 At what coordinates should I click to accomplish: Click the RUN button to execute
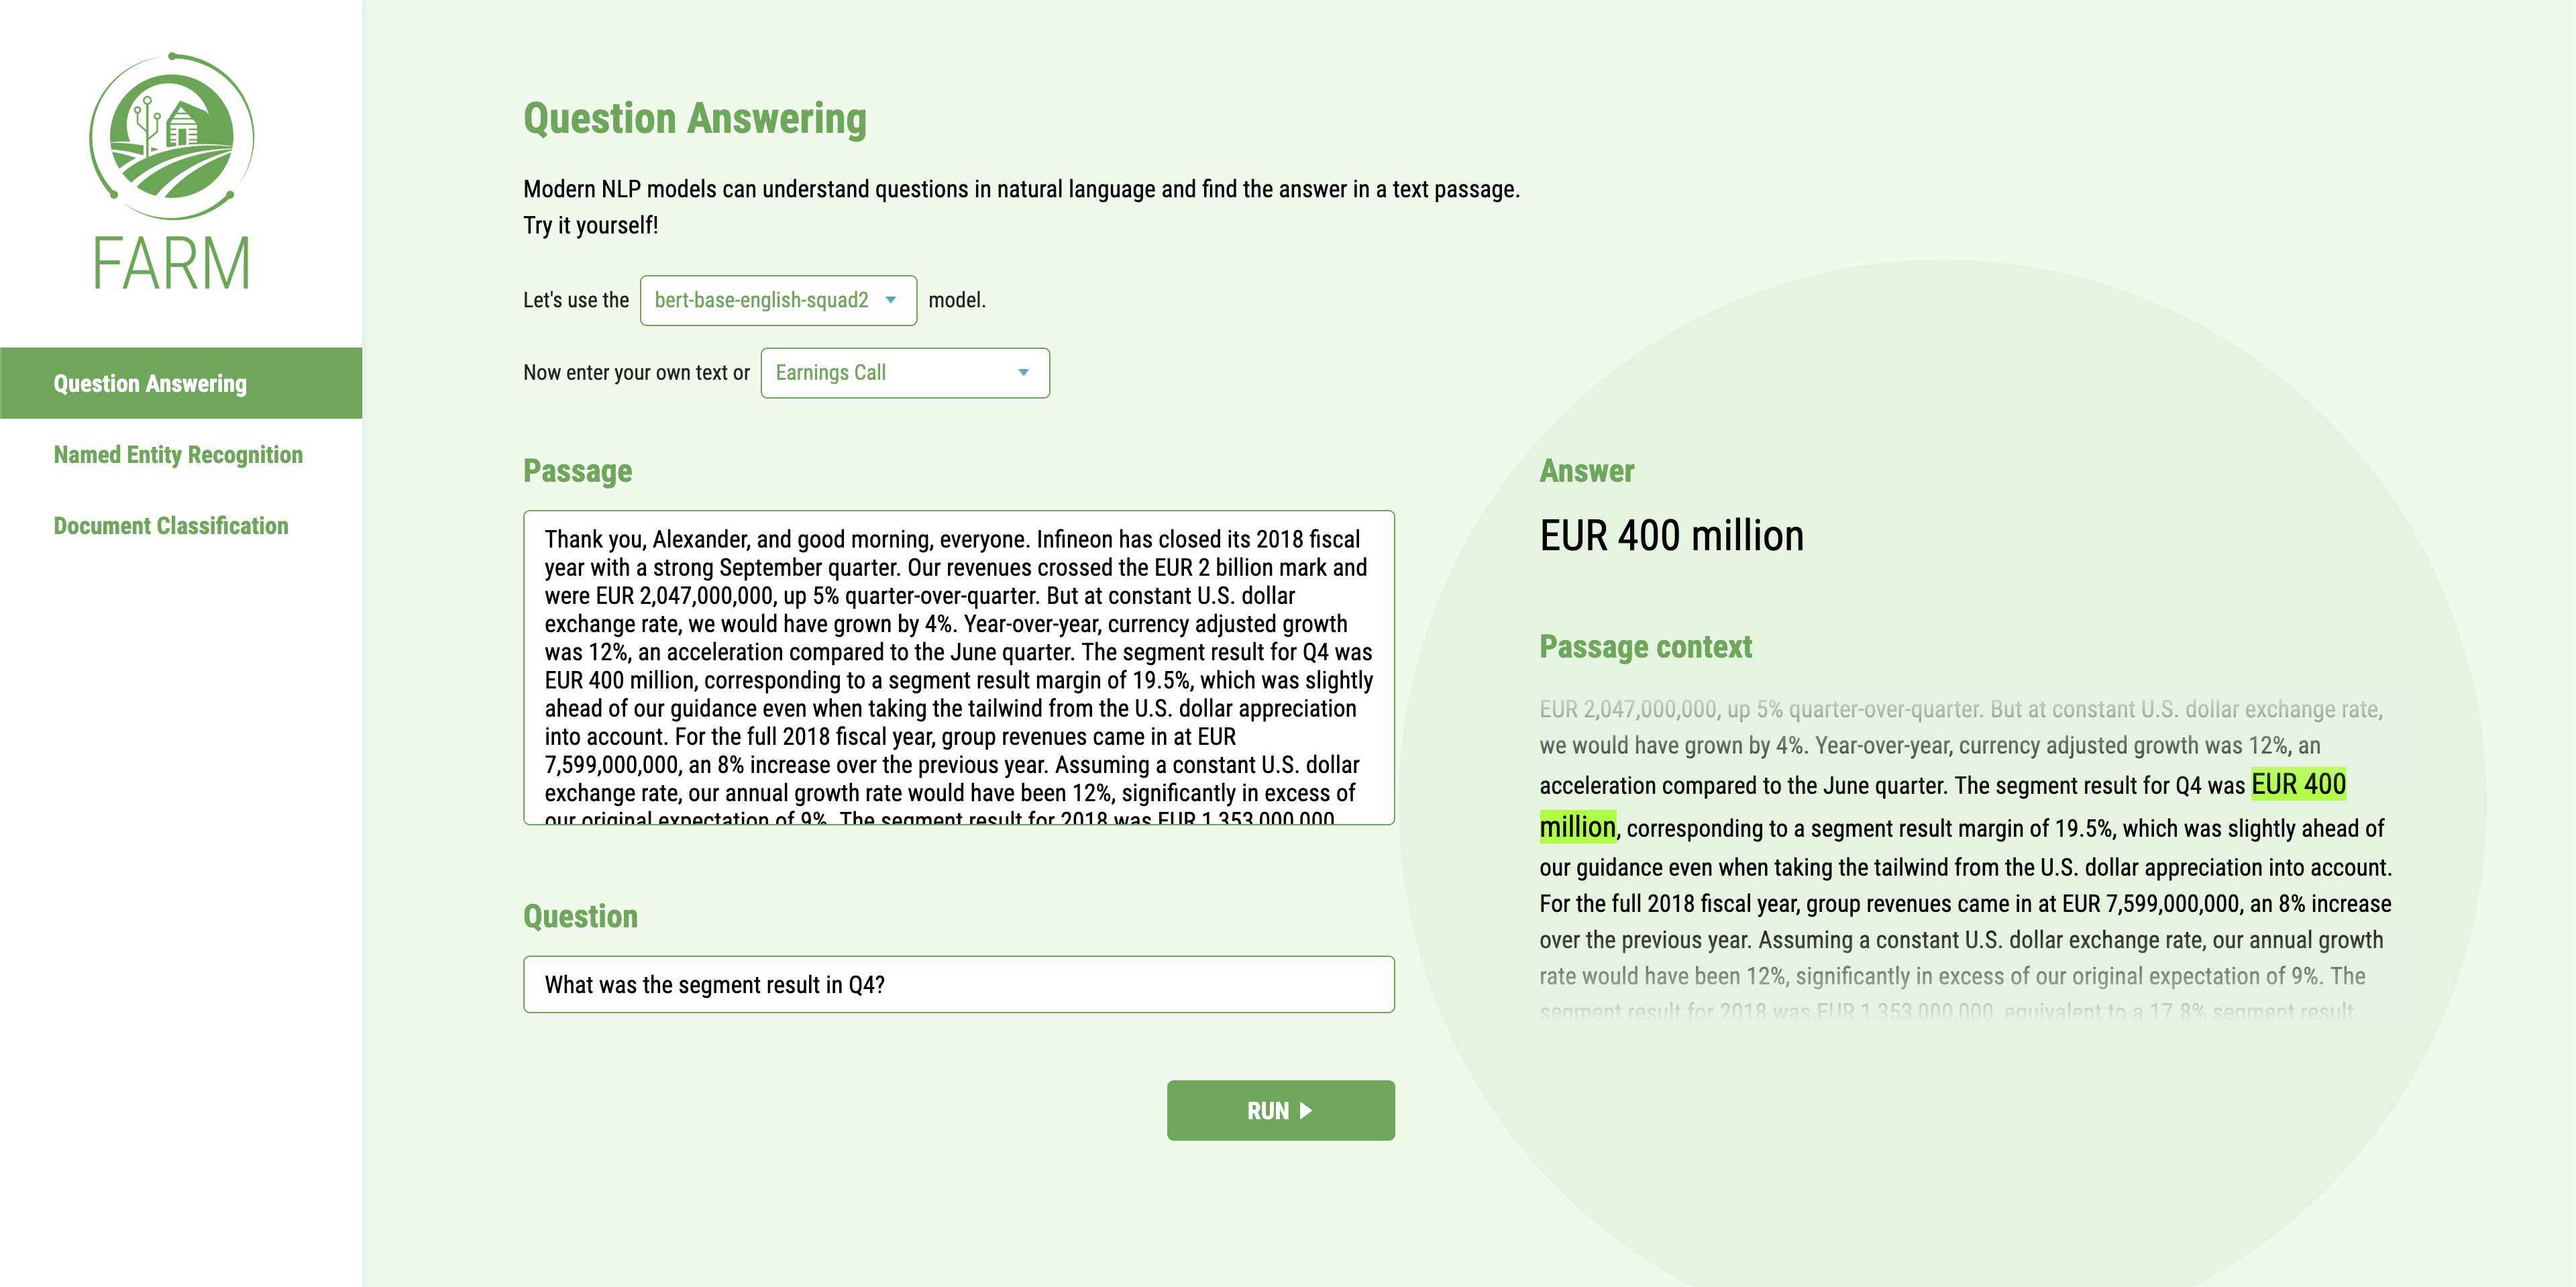(x=1280, y=1108)
